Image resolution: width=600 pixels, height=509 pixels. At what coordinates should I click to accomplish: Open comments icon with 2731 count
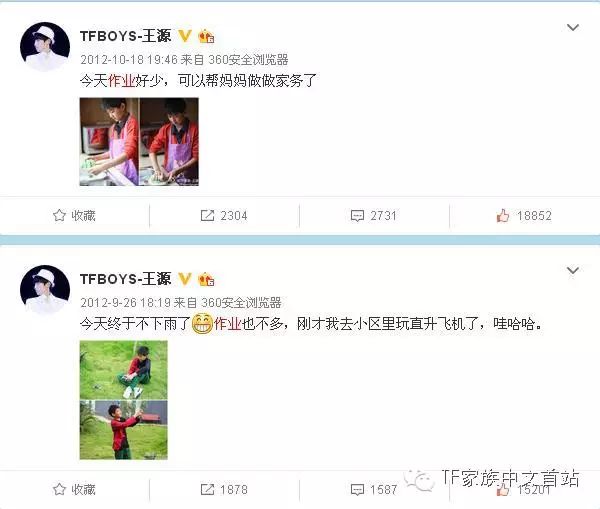tap(357, 216)
